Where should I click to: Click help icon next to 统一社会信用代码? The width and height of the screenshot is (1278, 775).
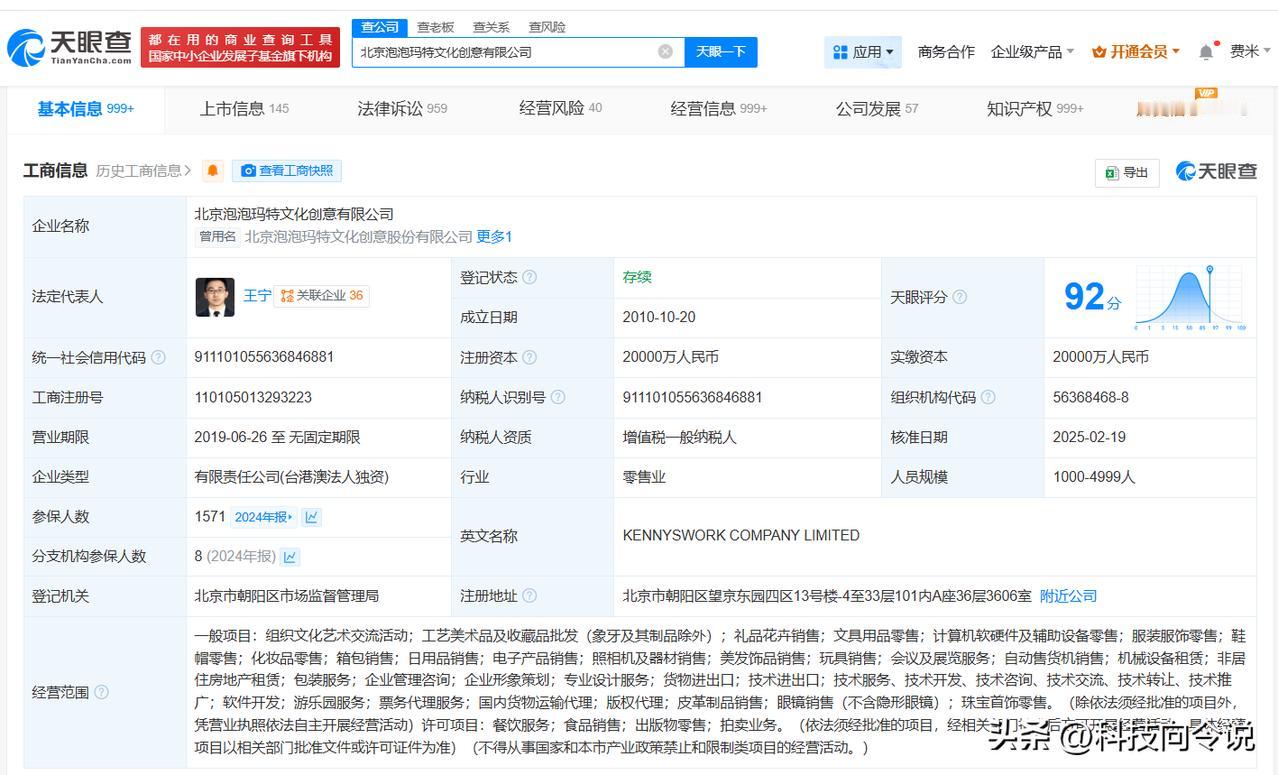coord(158,357)
